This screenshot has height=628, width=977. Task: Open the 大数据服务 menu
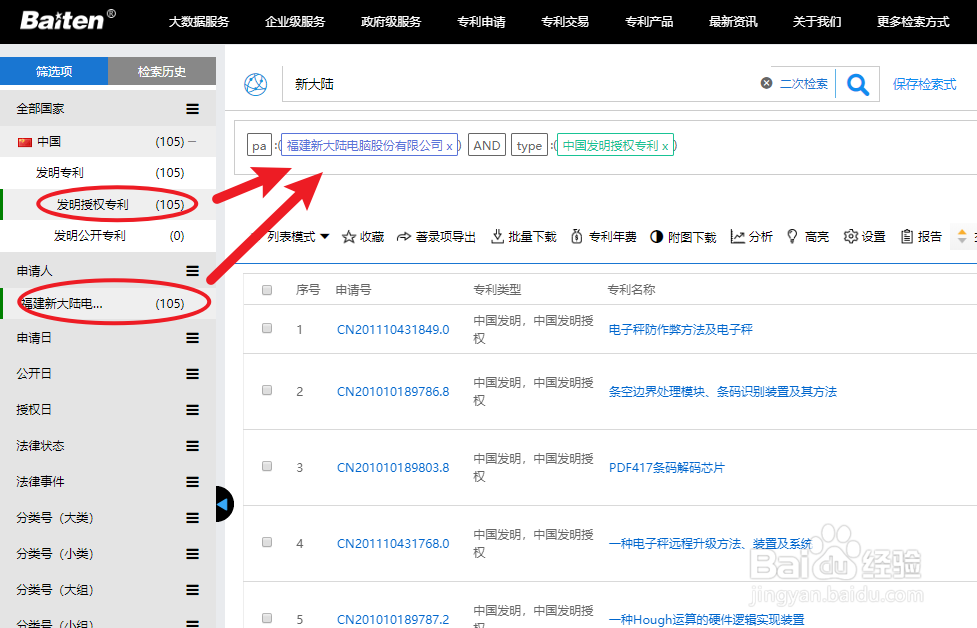click(199, 22)
